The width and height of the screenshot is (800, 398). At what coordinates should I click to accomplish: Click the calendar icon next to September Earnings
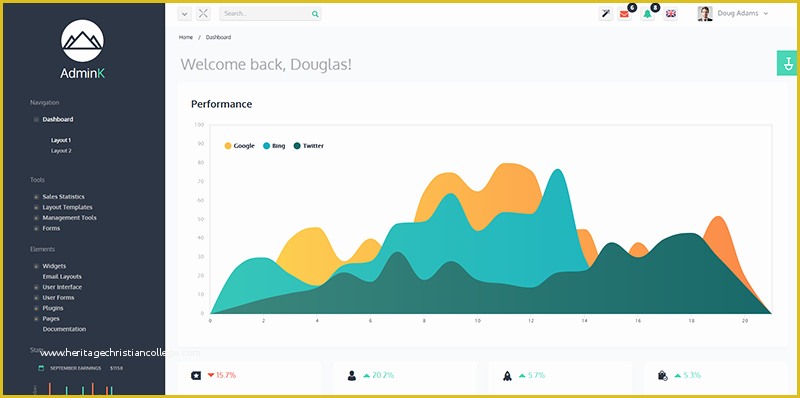click(x=41, y=368)
